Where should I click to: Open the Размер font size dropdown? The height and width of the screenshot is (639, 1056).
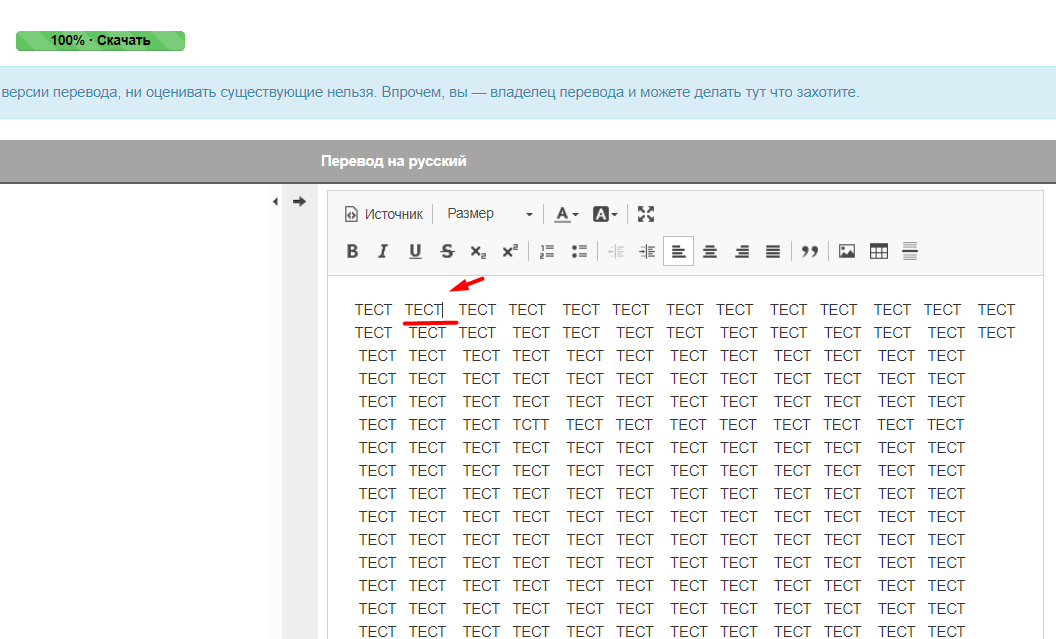point(490,214)
